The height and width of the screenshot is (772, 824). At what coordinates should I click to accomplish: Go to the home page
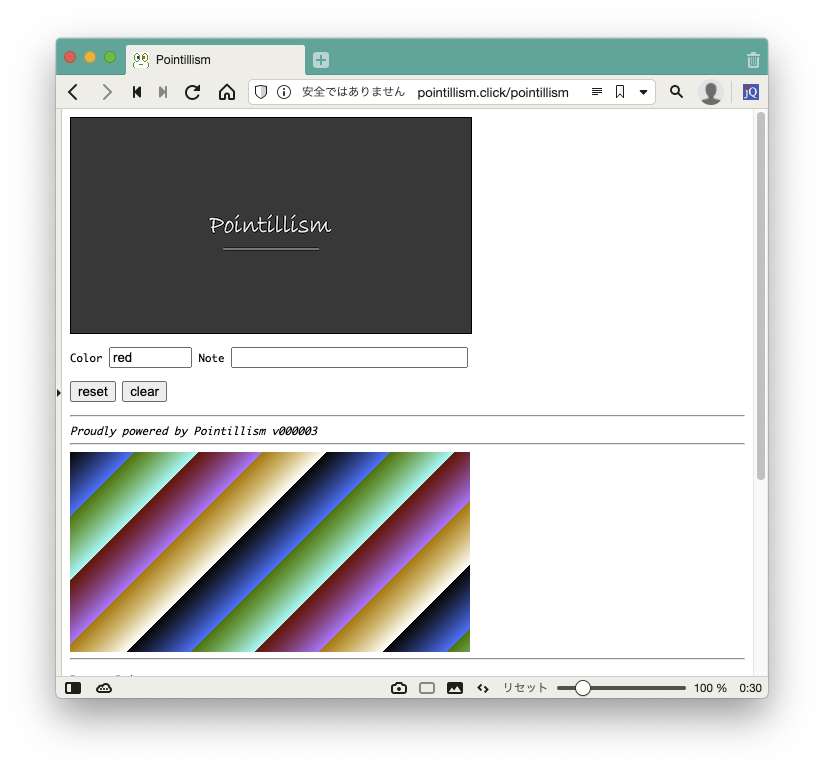pos(227,92)
